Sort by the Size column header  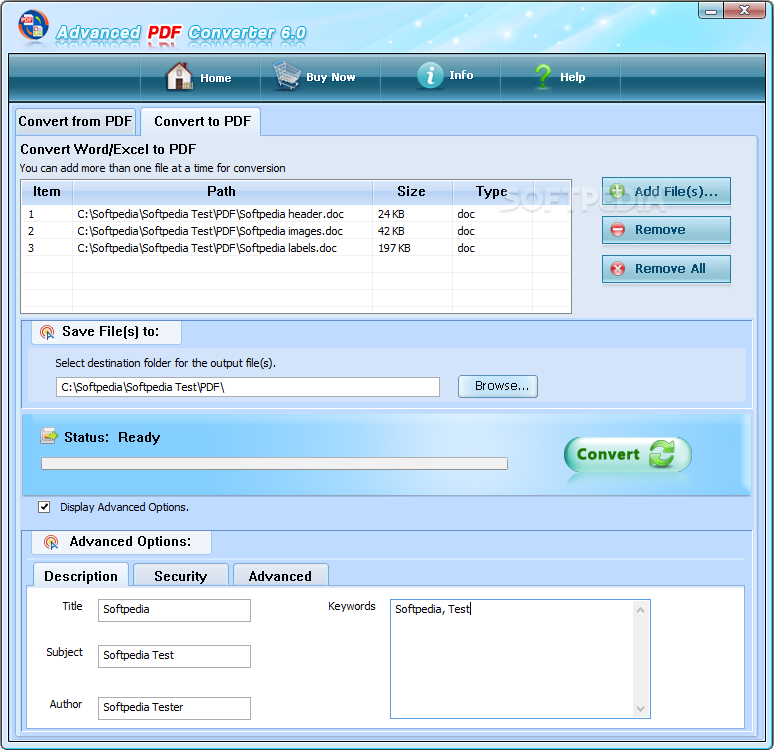(x=412, y=192)
